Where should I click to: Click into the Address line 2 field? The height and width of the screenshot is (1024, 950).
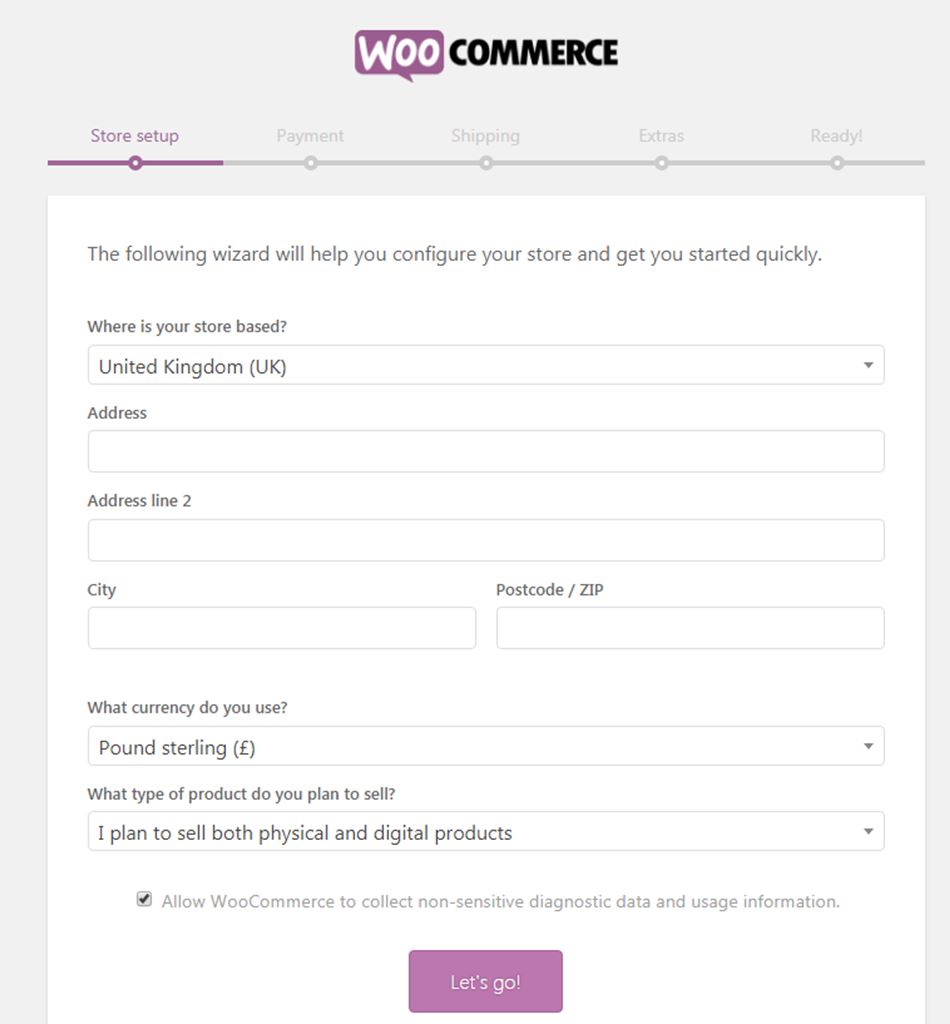(x=486, y=540)
